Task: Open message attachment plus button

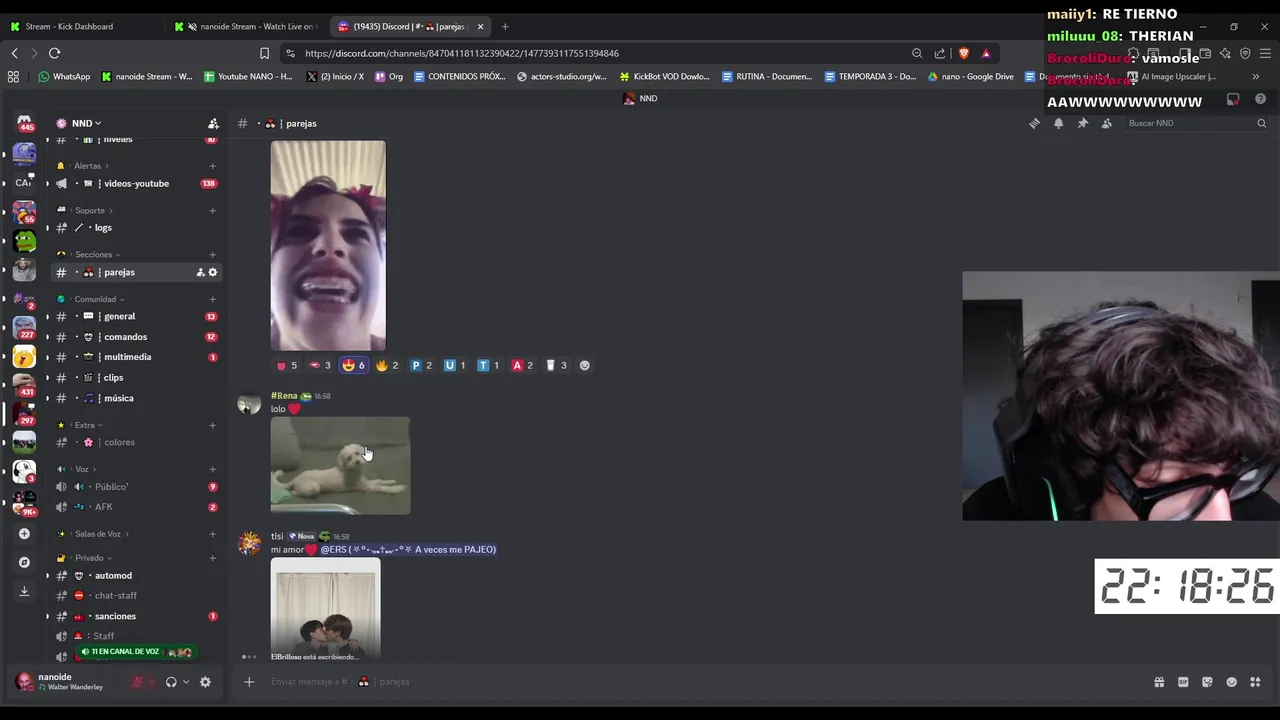Action: tap(249, 682)
